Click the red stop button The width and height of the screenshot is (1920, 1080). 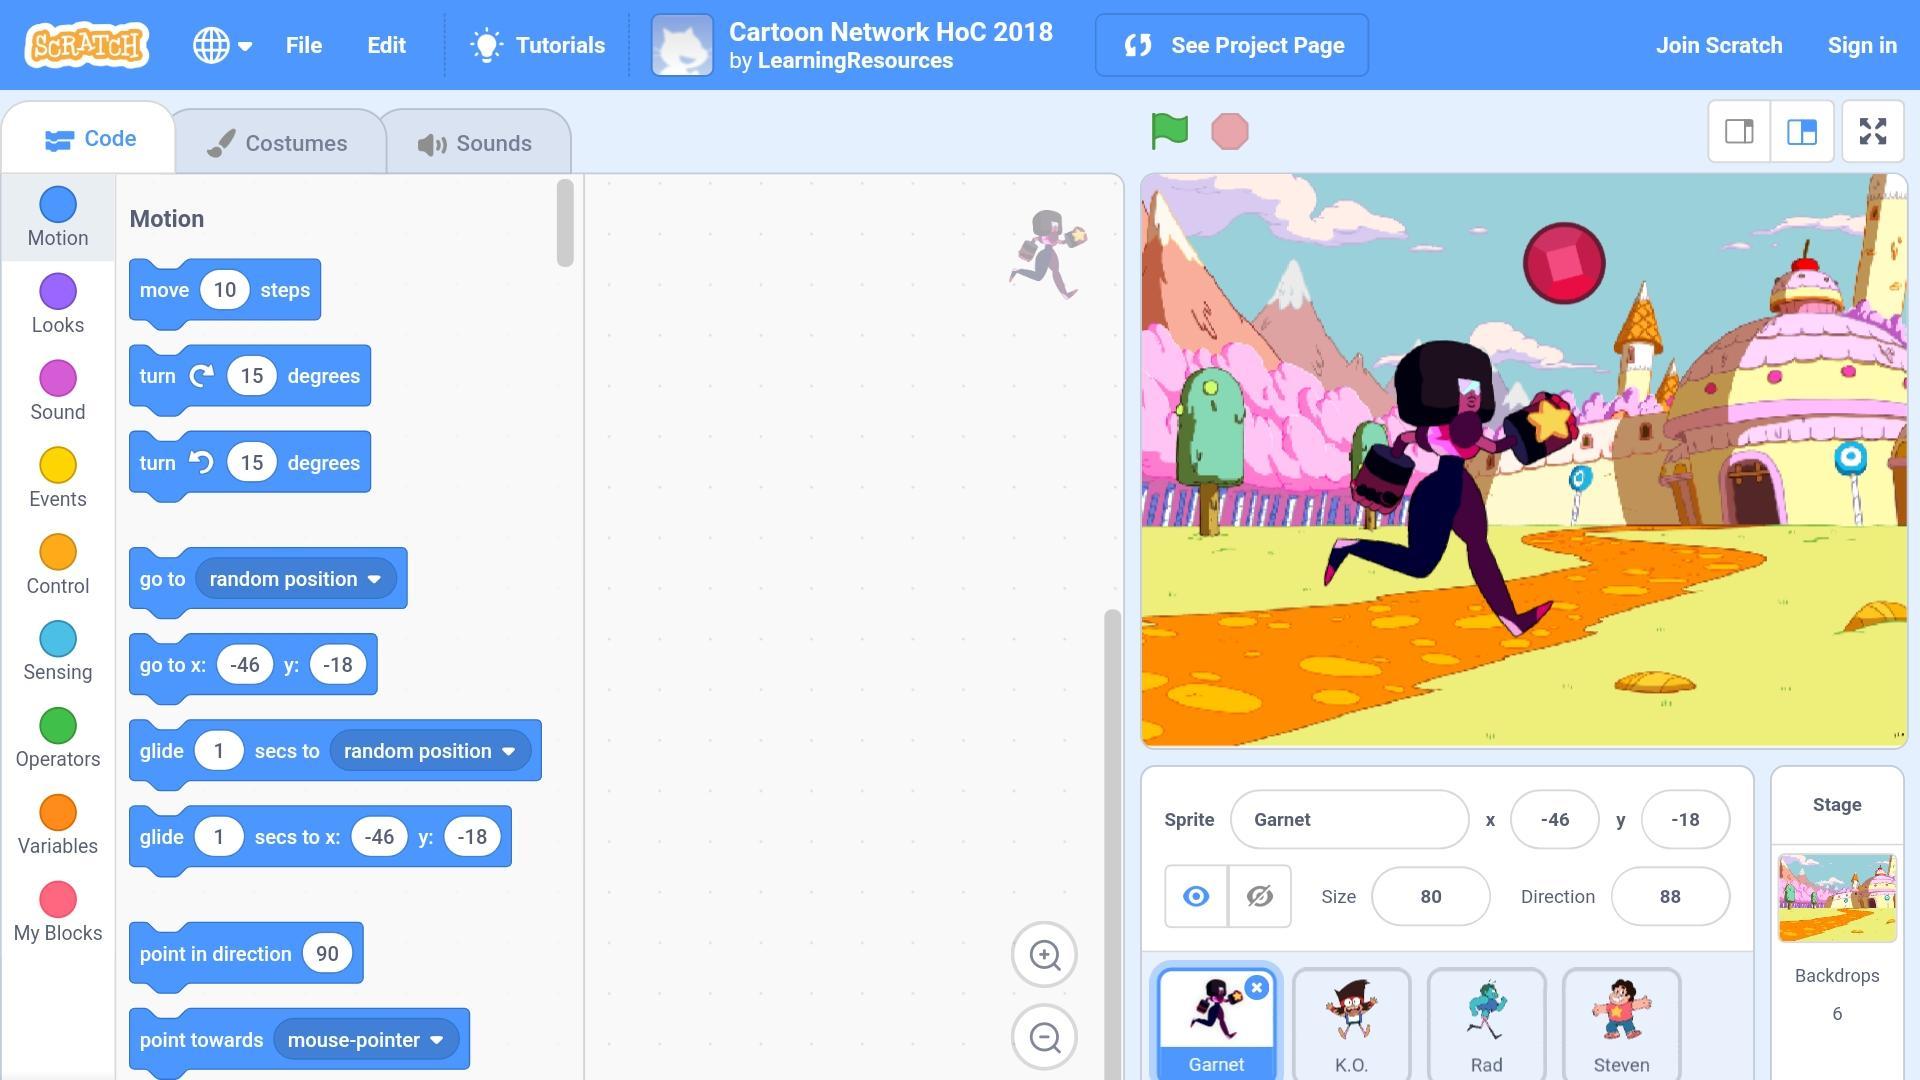[1229, 129]
